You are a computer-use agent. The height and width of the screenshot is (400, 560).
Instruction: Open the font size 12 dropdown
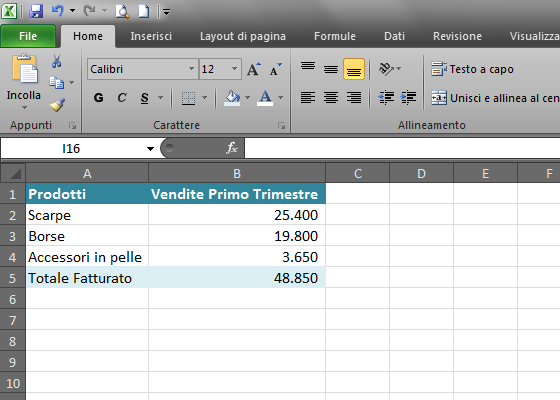234,69
